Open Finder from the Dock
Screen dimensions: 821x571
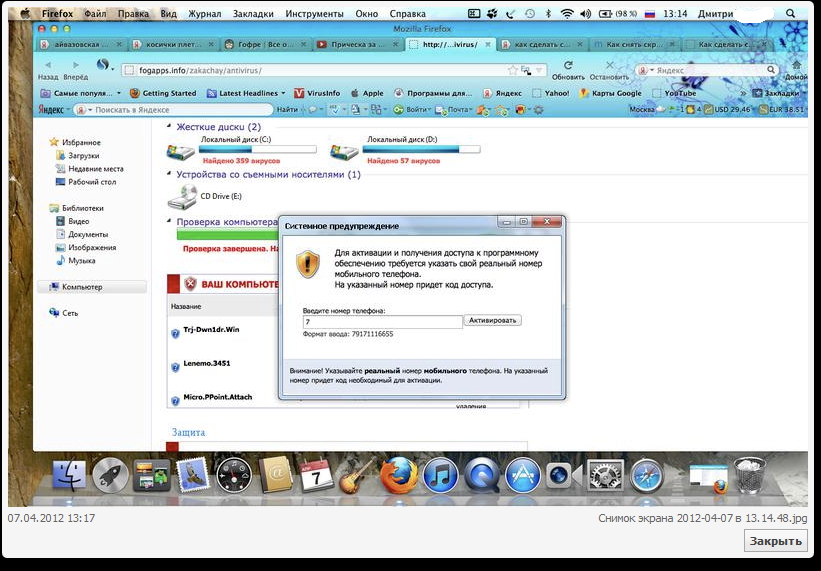click(x=69, y=475)
